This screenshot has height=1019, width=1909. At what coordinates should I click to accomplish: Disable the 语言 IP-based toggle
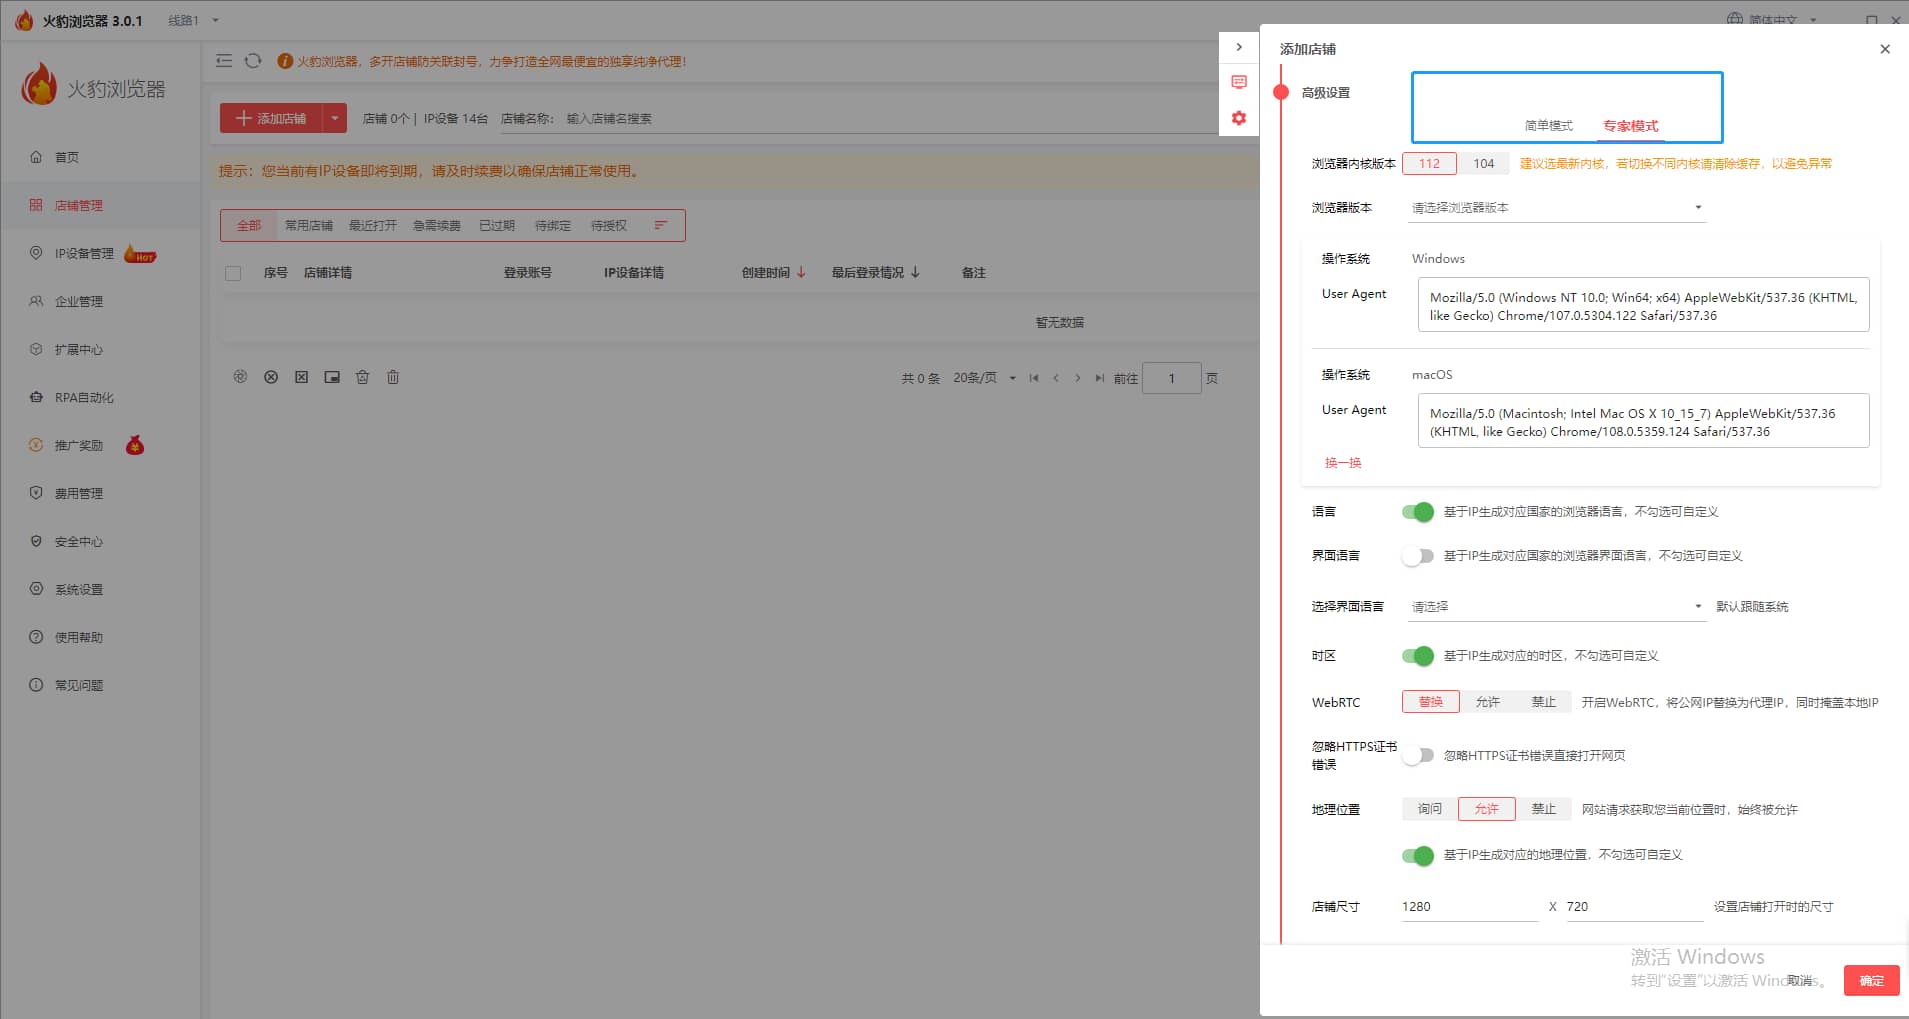click(1417, 512)
